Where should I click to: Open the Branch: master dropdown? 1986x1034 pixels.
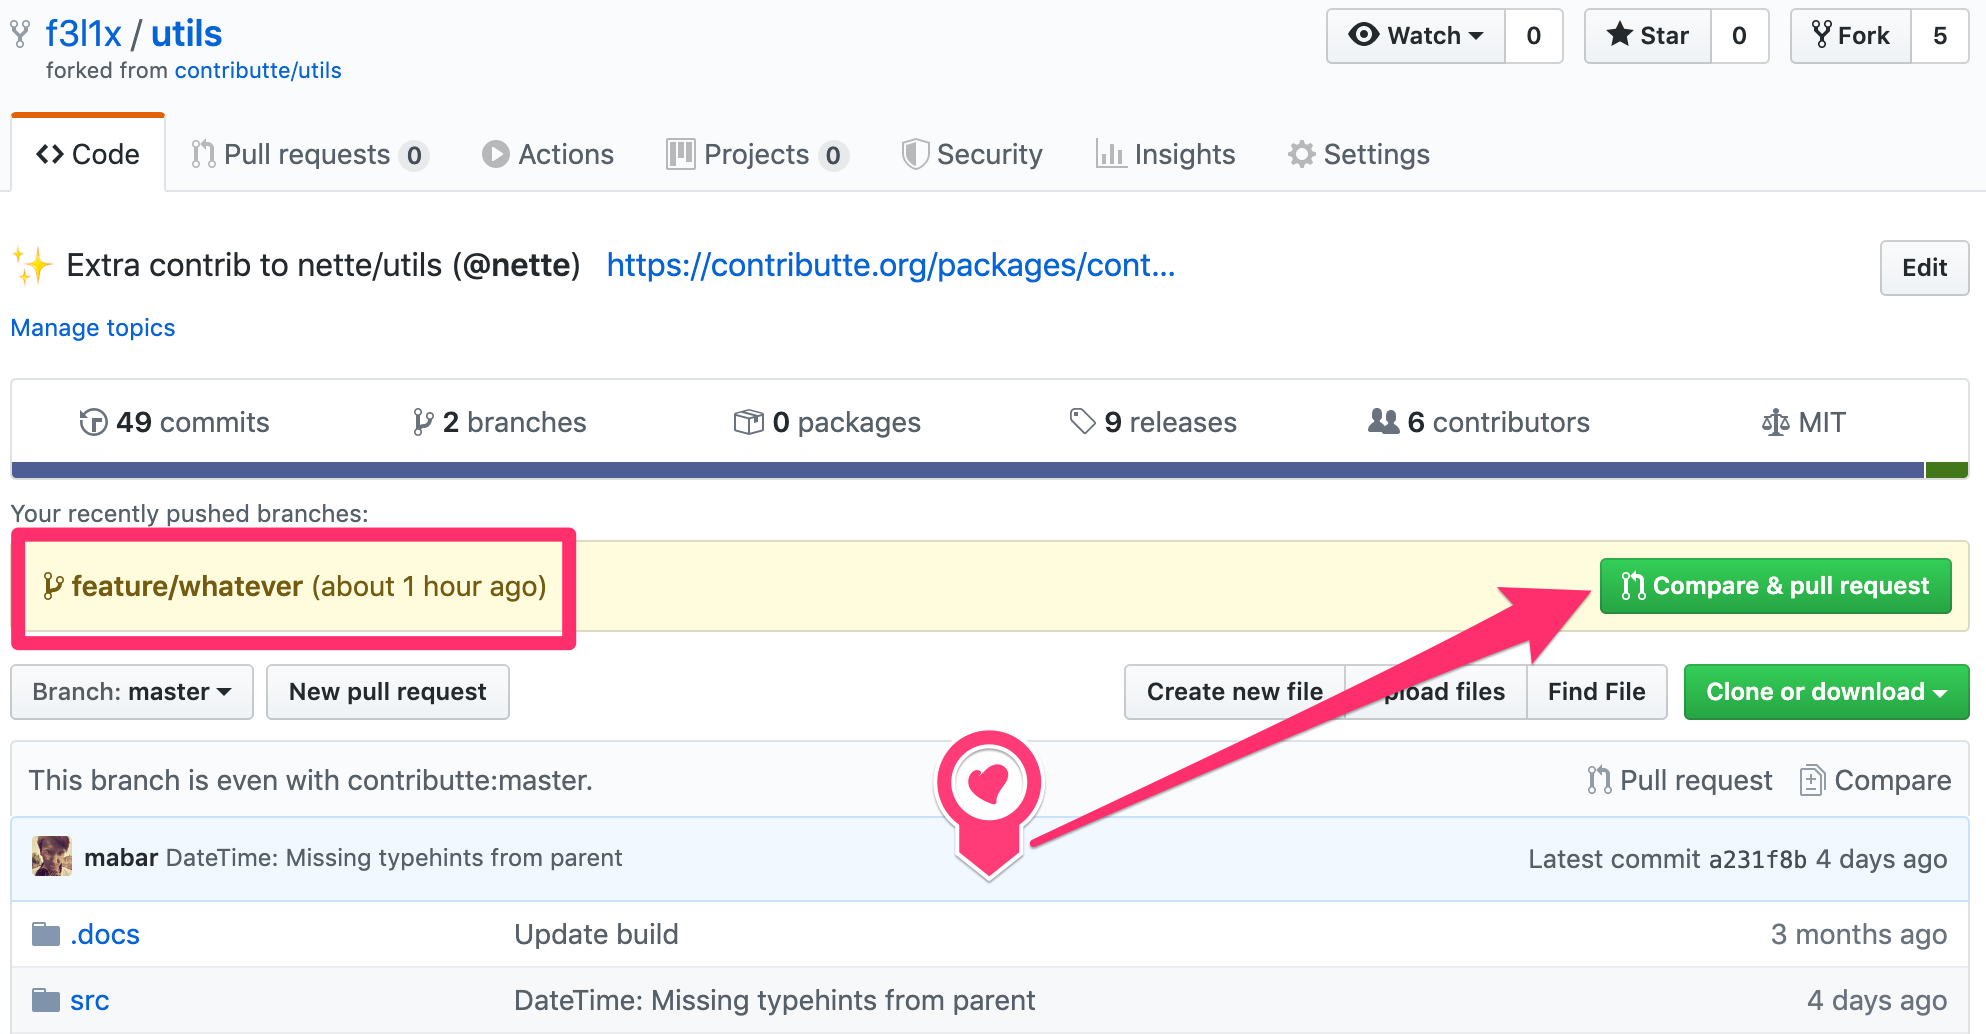point(132,692)
